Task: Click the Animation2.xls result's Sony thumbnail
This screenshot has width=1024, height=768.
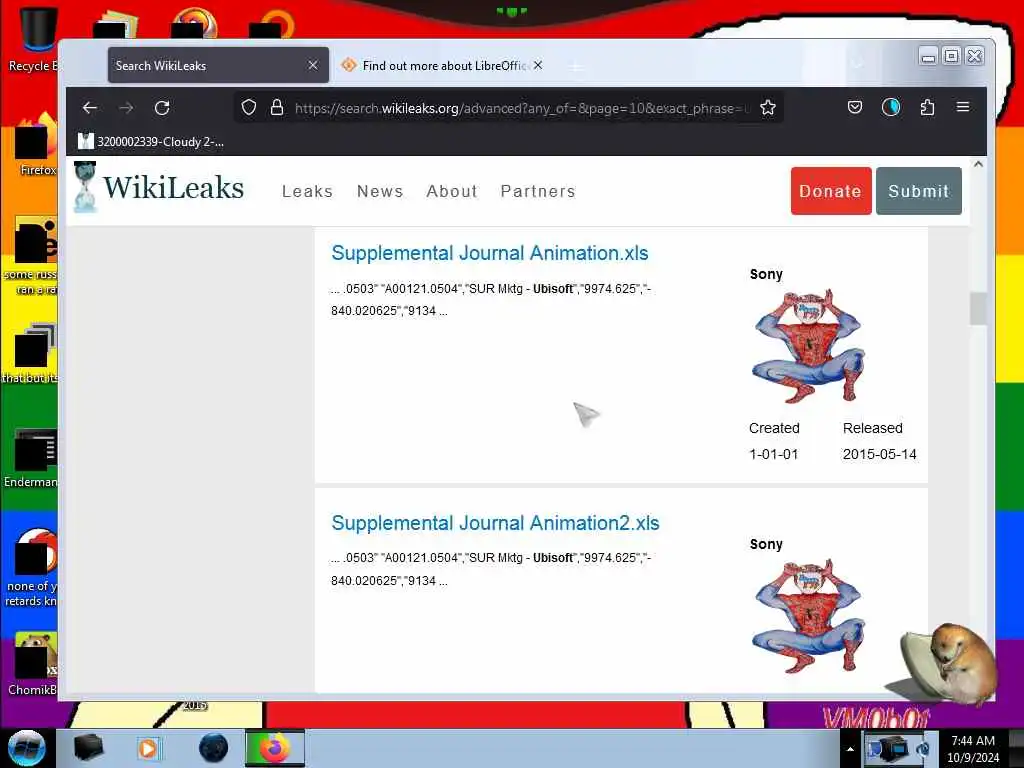Action: point(808,615)
